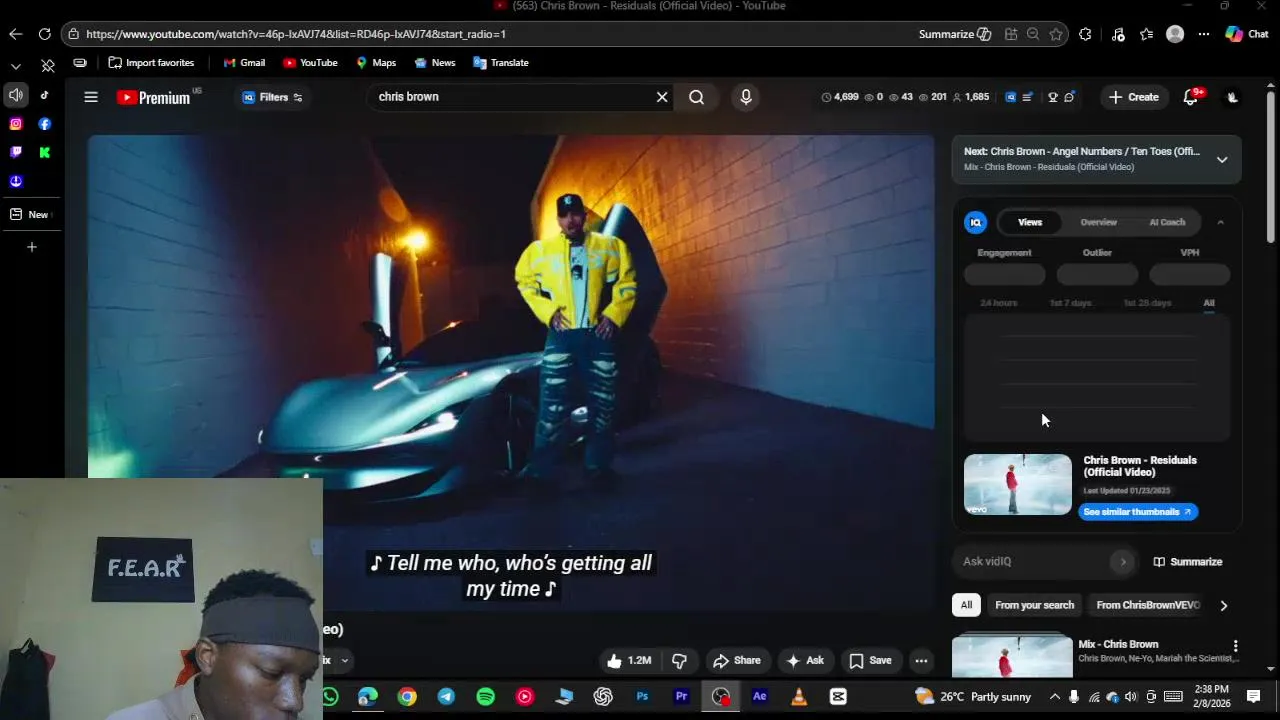Image resolution: width=1280 pixels, height=720 pixels.
Task: Open the Gmail bookmark
Action: (244, 63)
